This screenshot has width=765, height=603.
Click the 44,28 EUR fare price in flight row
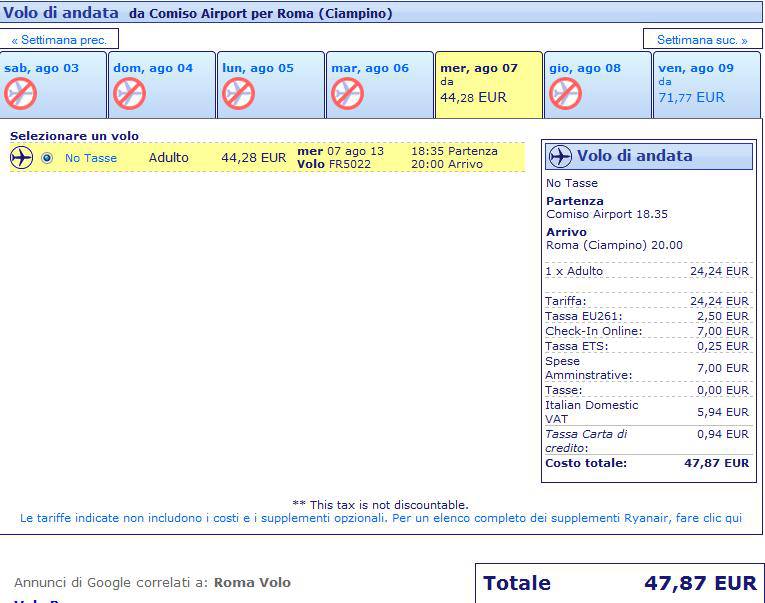[x=254, y=158]
